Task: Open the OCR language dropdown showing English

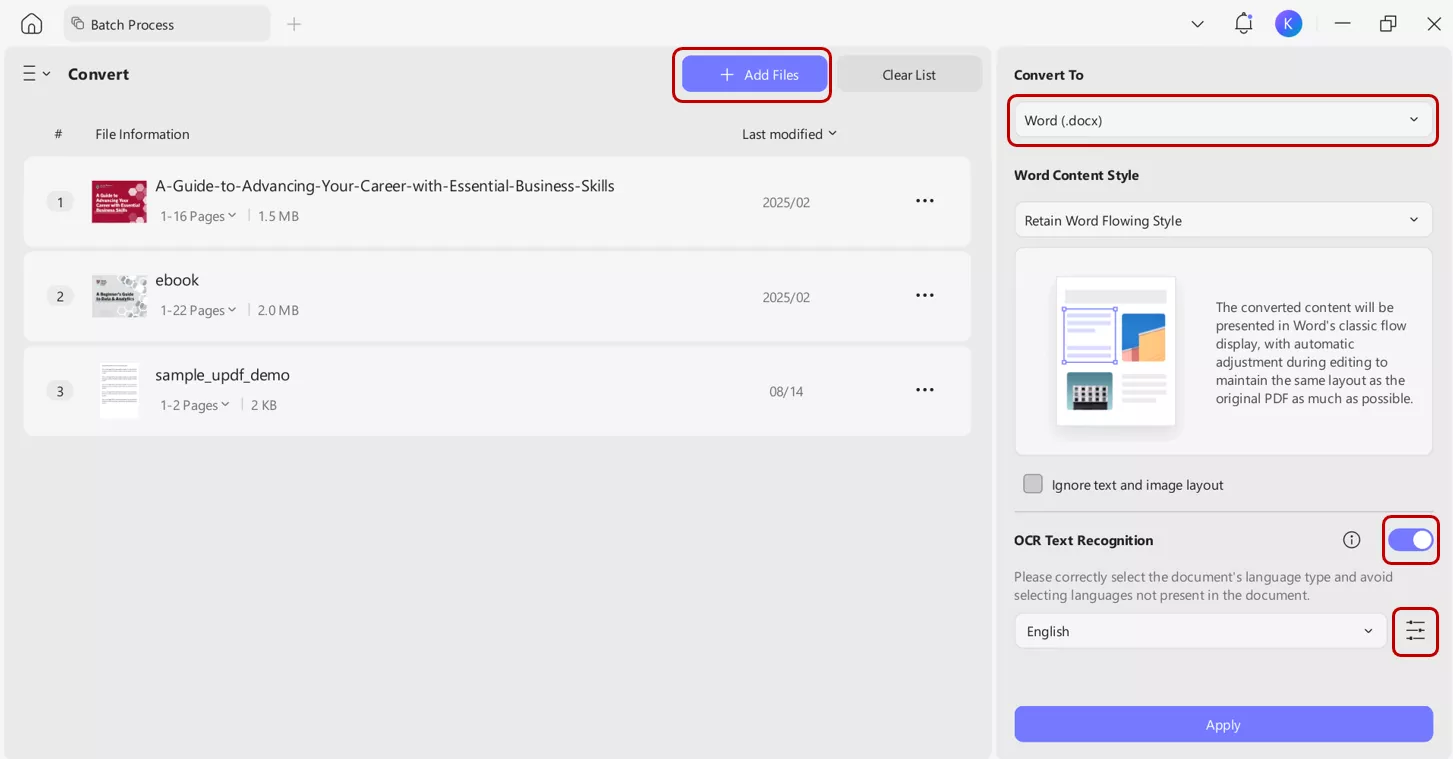Action: [x=1200, y=631]
